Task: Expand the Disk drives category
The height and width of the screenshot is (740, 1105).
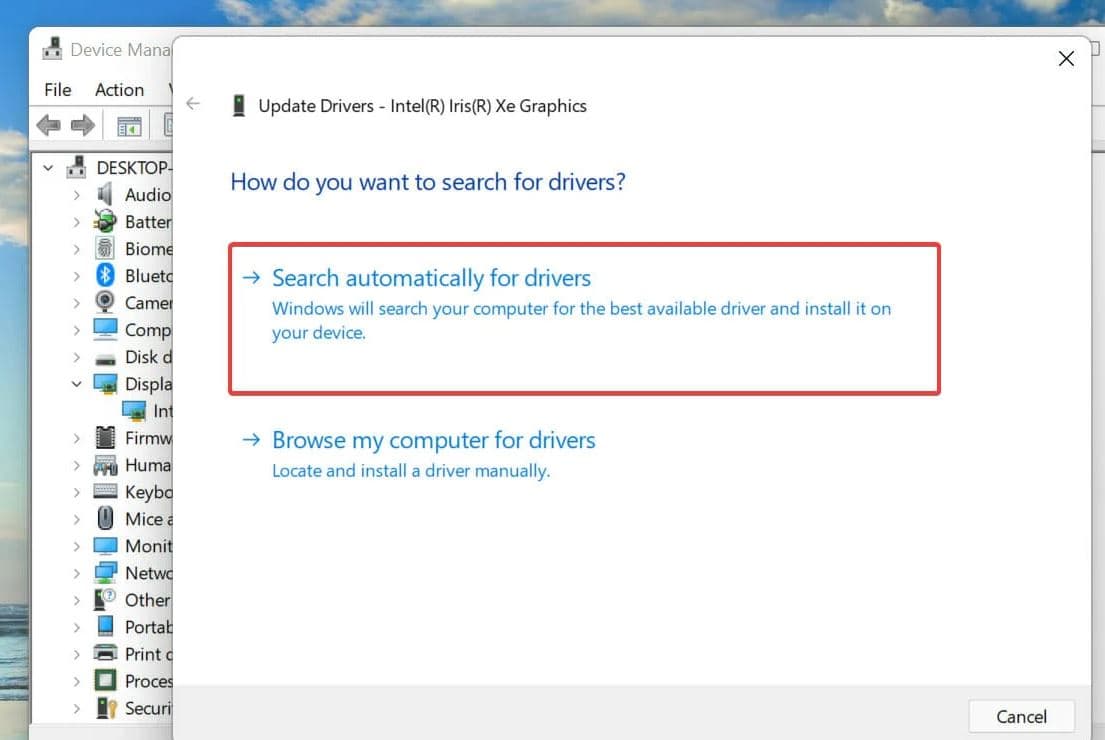Action: [x=76, y=357]
